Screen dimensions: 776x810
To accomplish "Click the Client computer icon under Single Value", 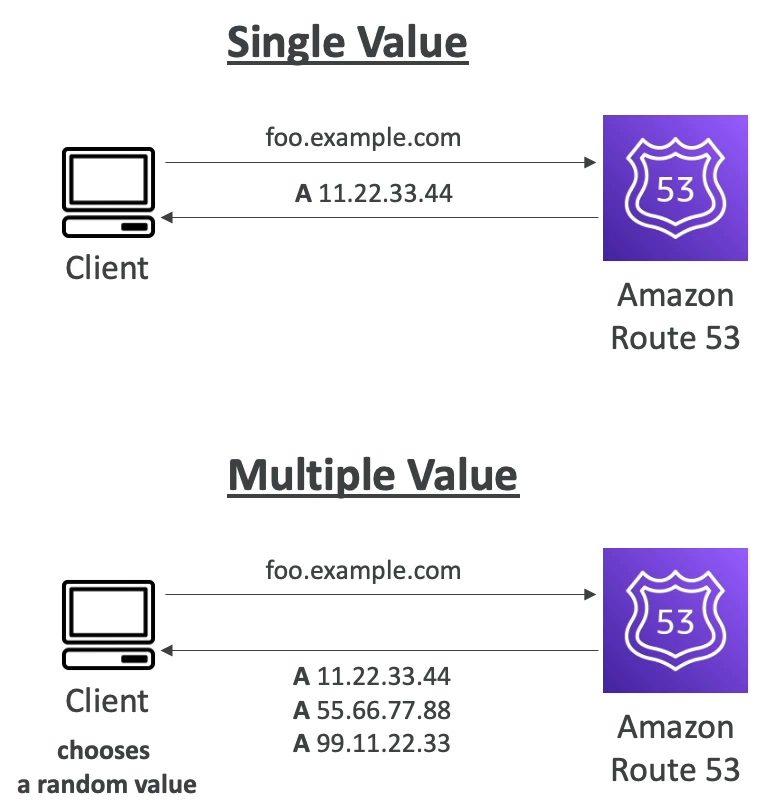I will (107, 193).
